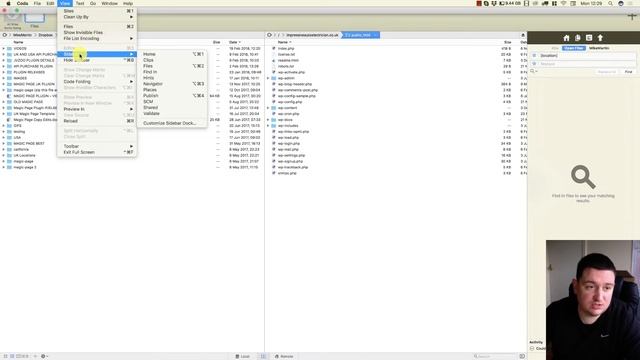The height and width of the screenshot is (360, 640).
Task: Select the public_html path segment
Action: (x=360, y=35)
